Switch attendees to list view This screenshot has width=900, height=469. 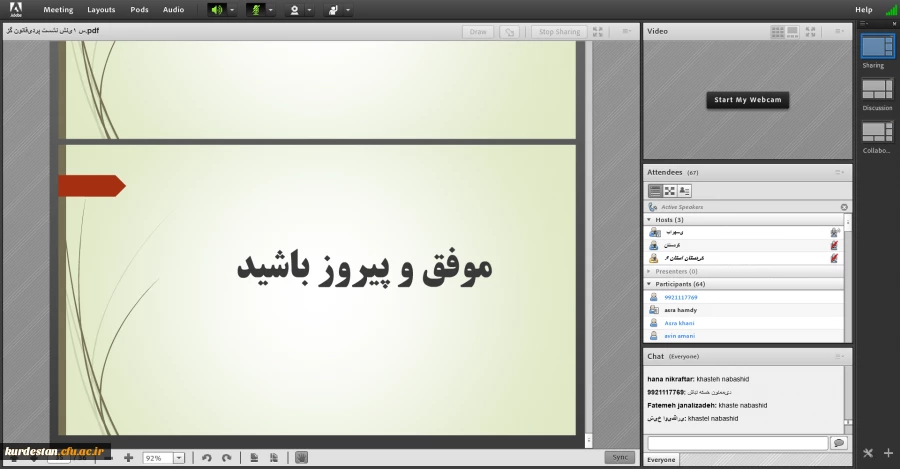pyautogui.click(x=655, y=190)
